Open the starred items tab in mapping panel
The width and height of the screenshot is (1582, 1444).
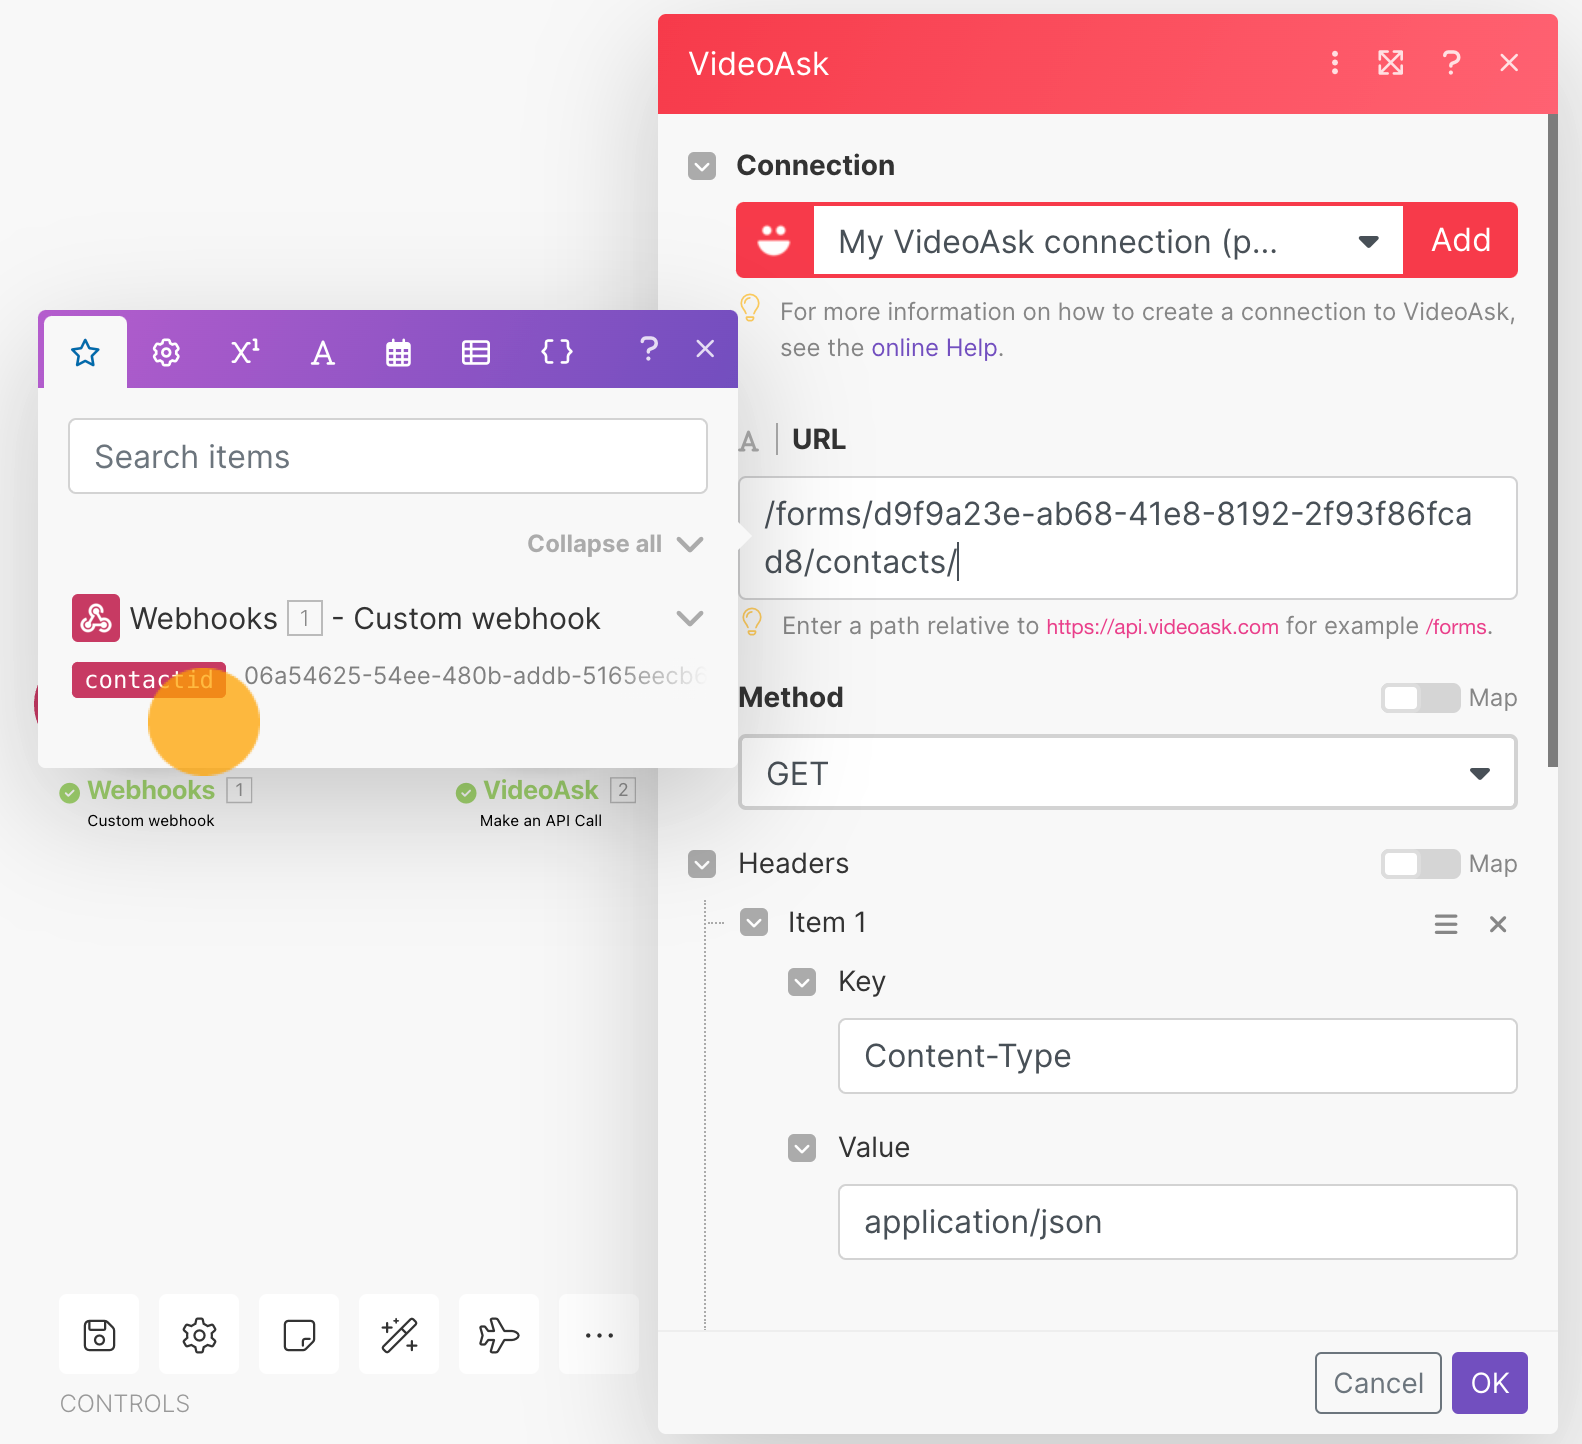(x=86, y=352)
